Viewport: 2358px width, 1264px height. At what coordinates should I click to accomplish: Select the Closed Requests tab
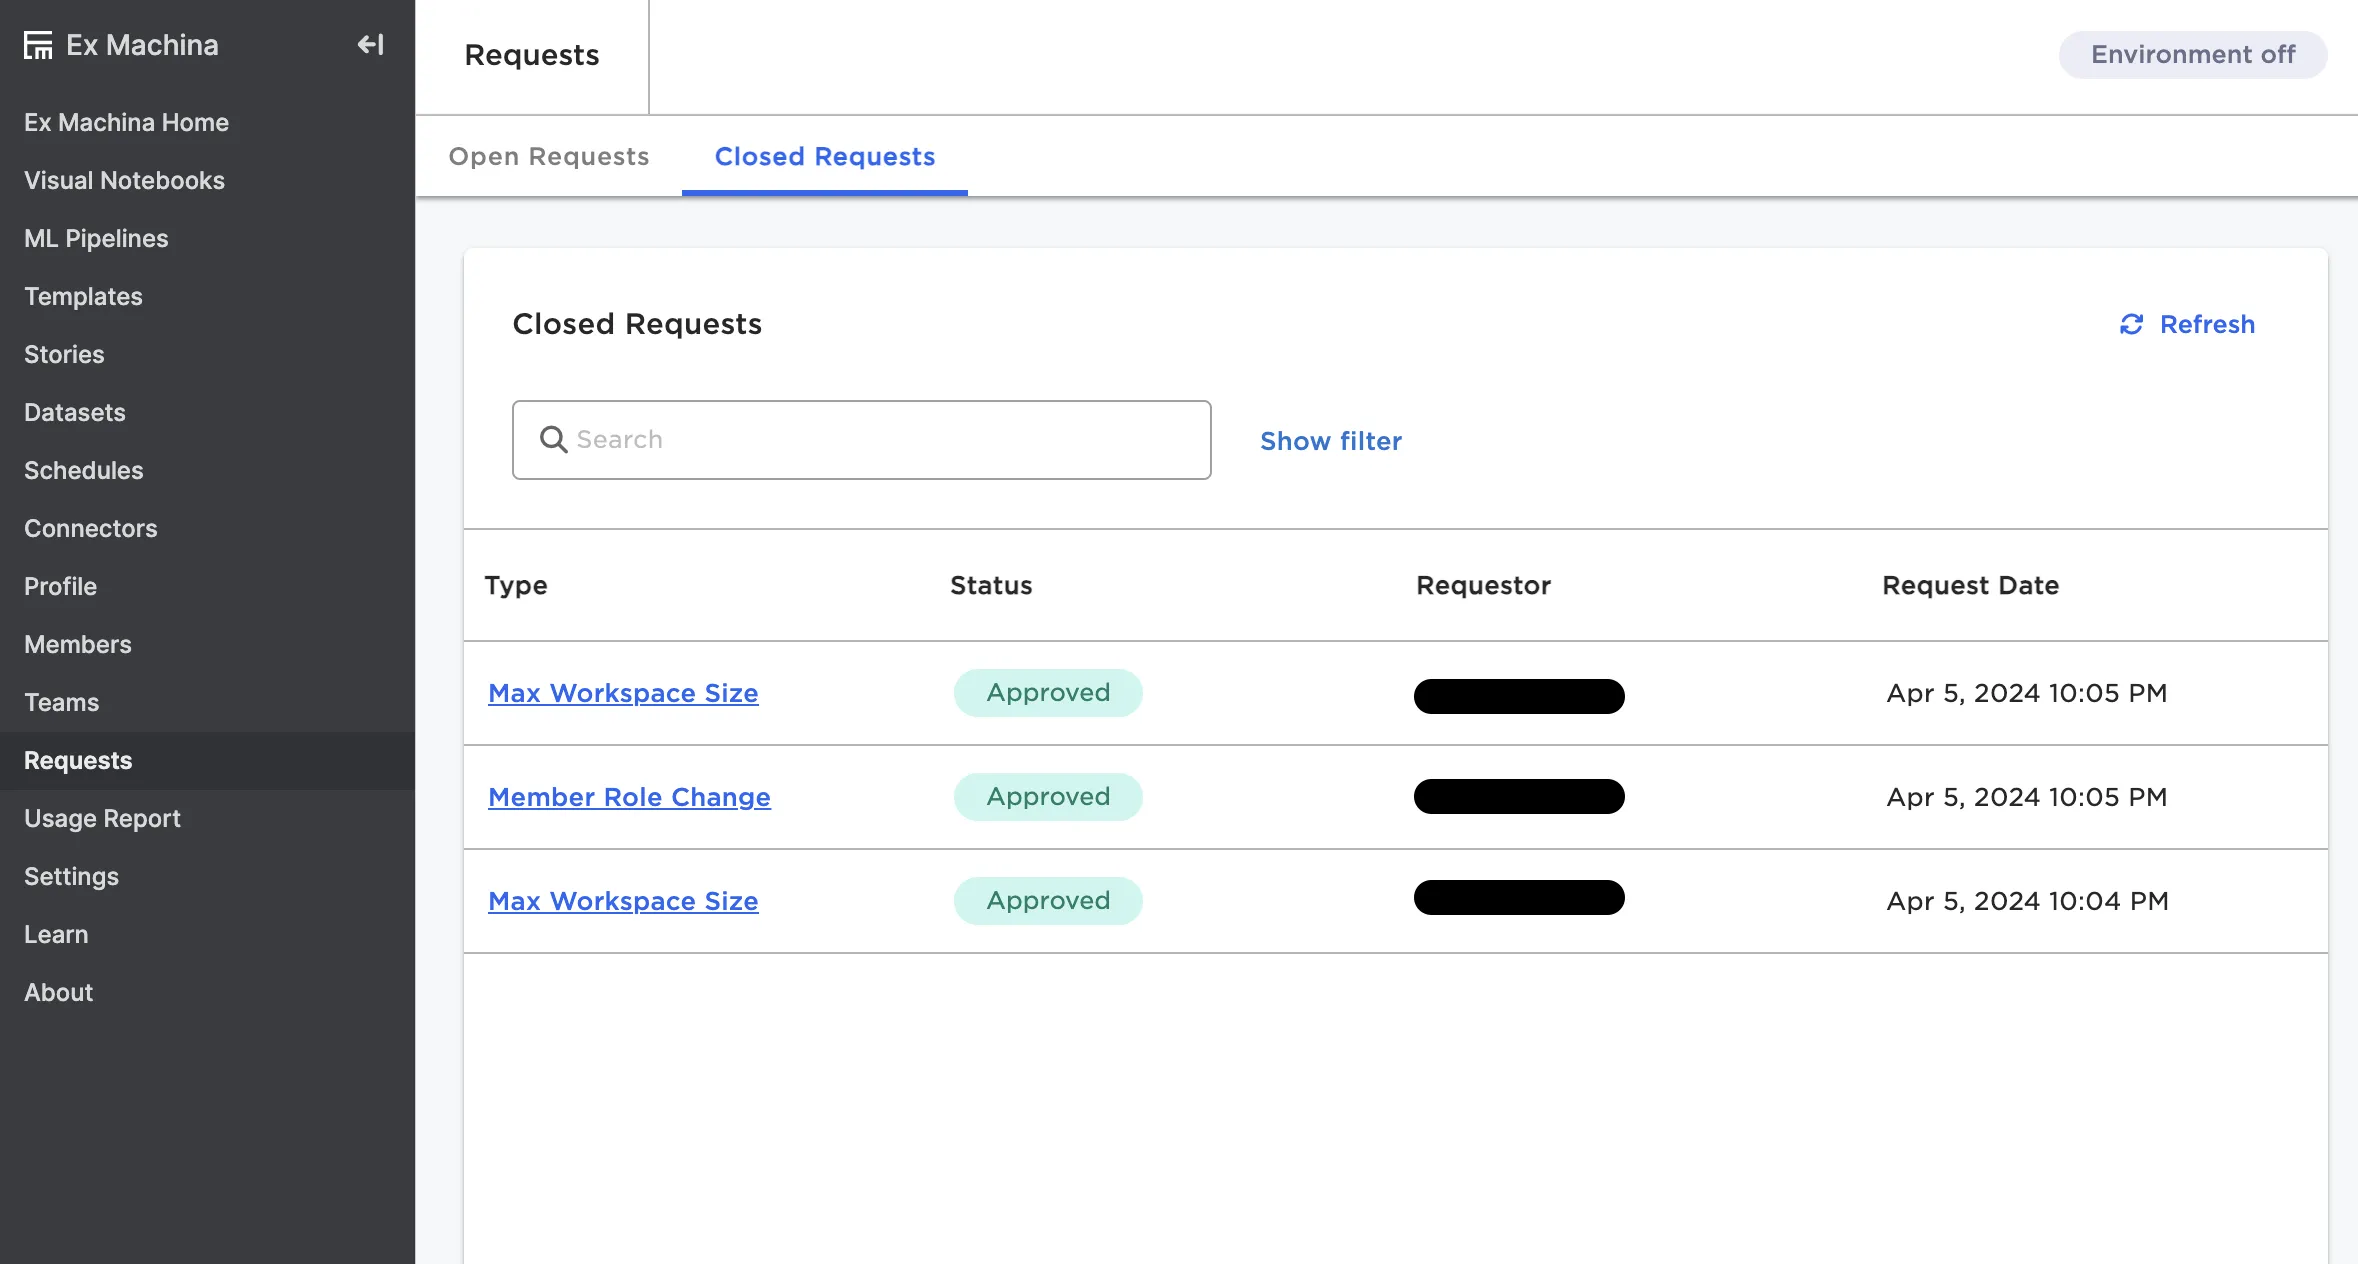824,157
